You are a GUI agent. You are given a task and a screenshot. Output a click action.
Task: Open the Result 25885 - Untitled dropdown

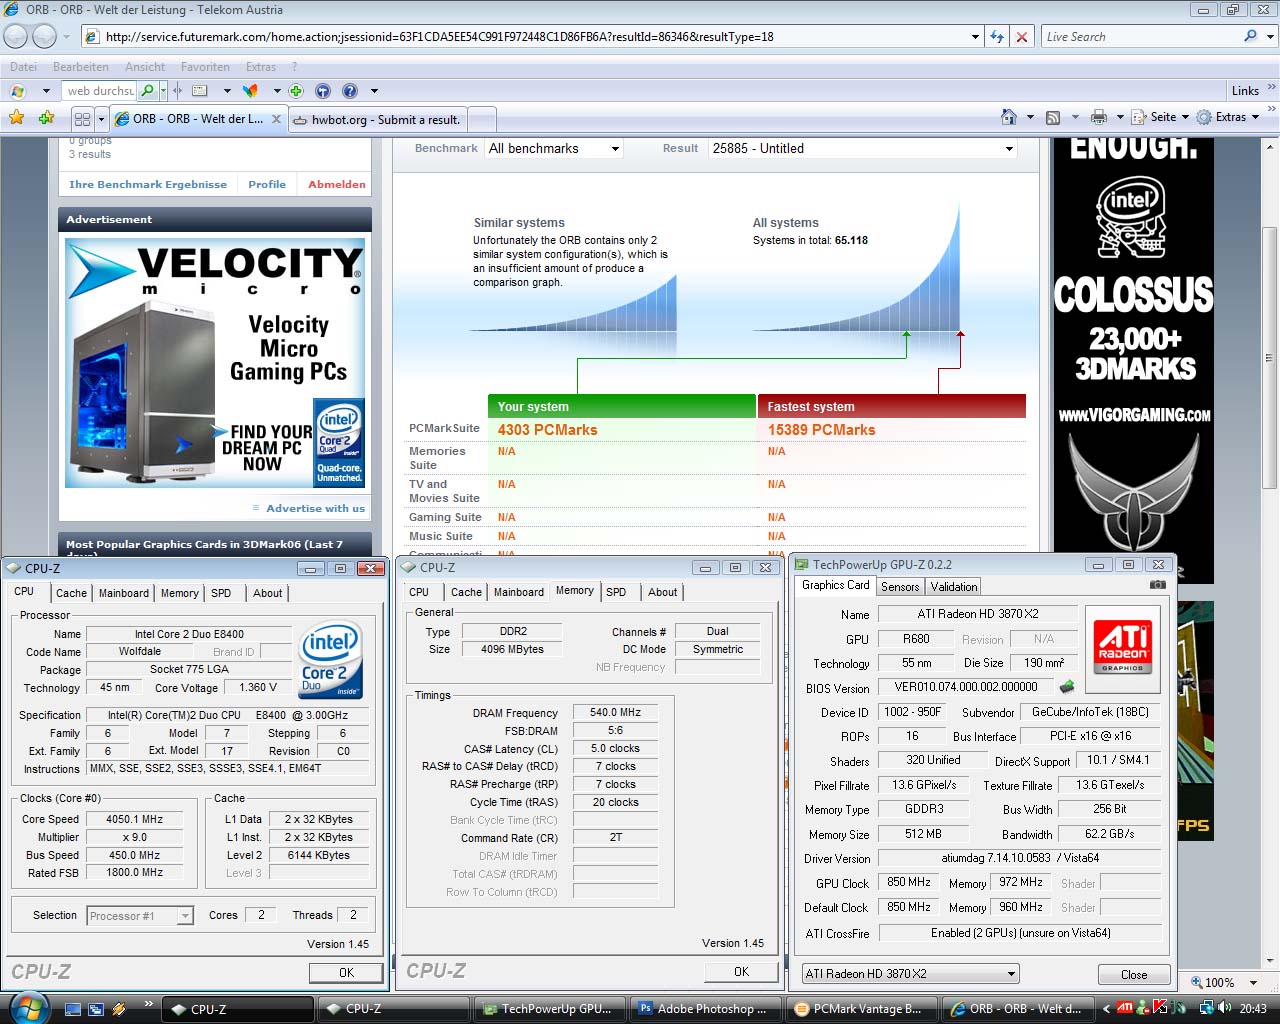863,148
